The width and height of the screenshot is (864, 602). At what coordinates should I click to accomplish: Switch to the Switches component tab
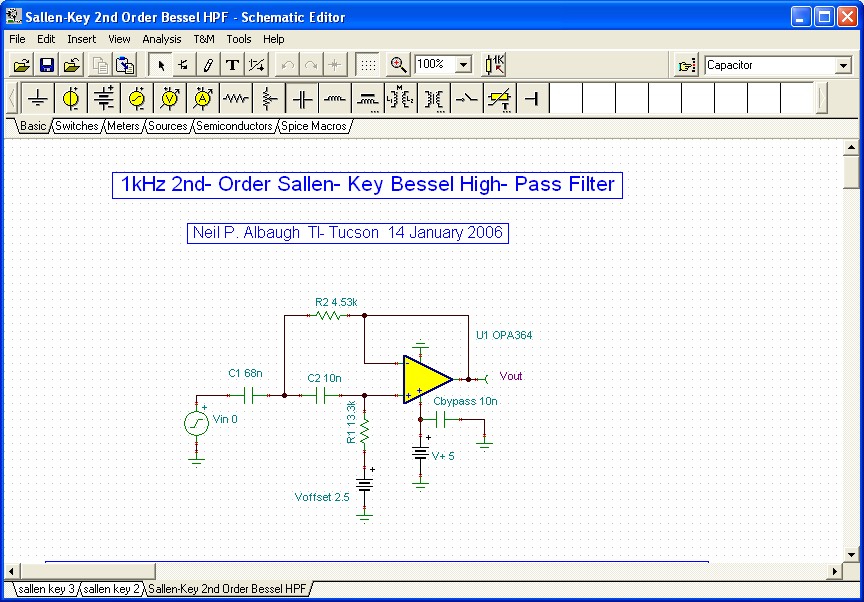click(77, 126)
